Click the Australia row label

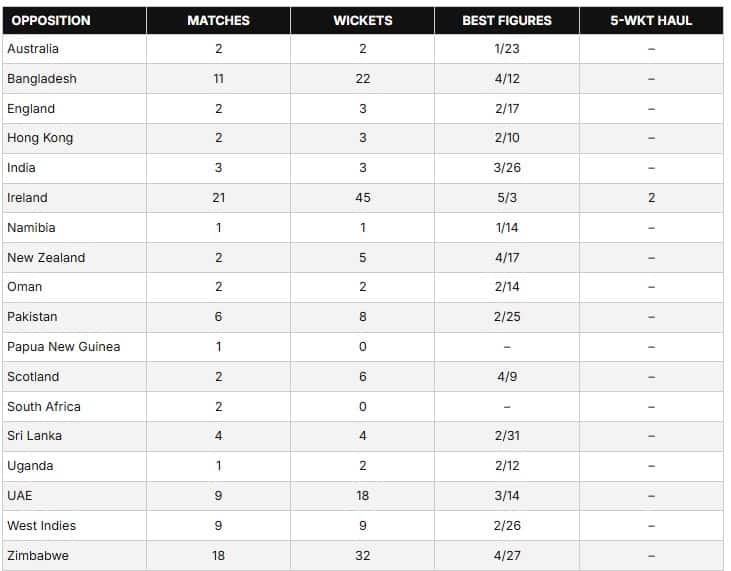click(33, 49)
